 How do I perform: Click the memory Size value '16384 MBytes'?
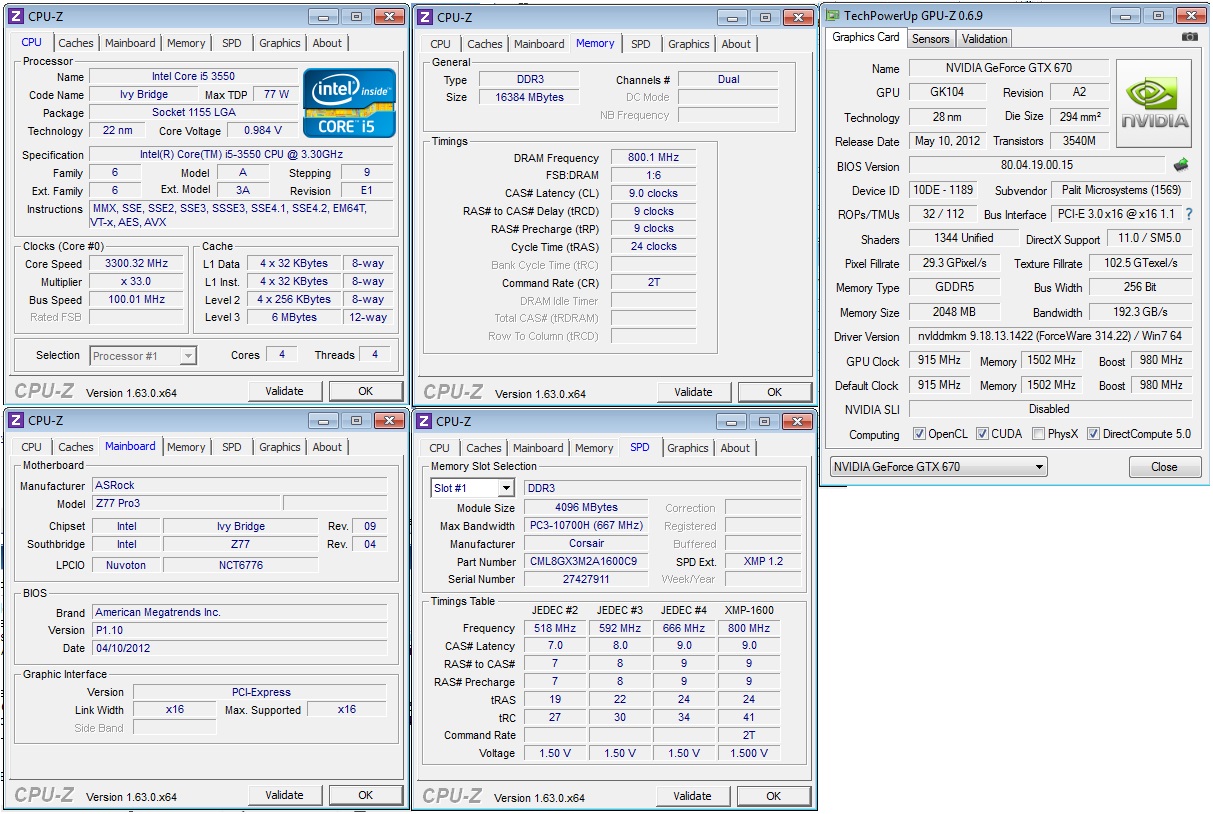tap(529, 97)
